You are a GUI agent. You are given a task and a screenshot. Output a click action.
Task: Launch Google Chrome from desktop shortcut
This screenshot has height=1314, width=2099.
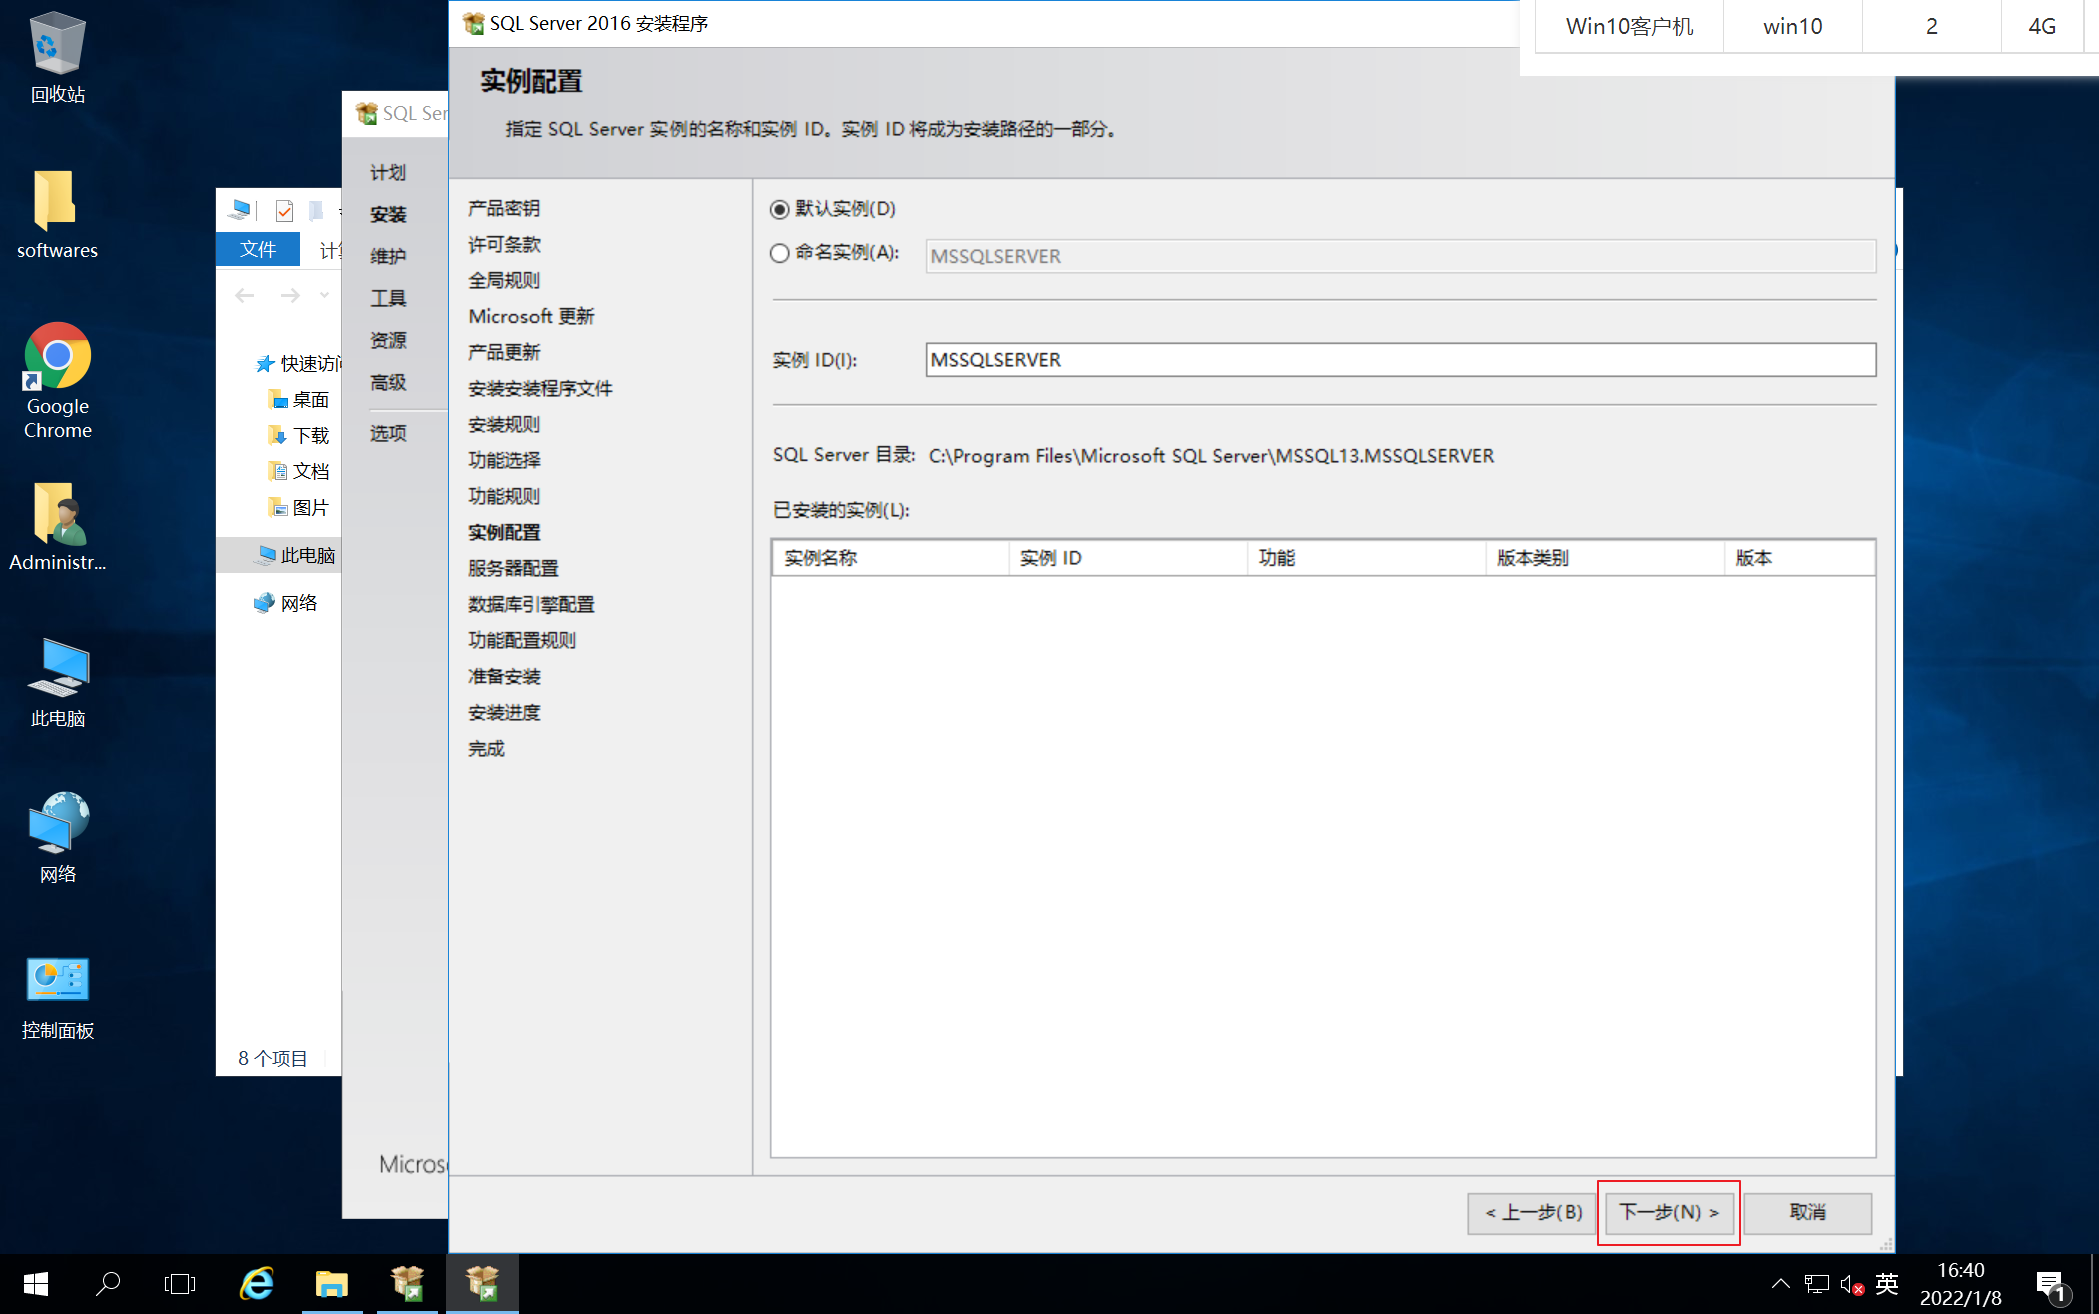tap(57, 381)
